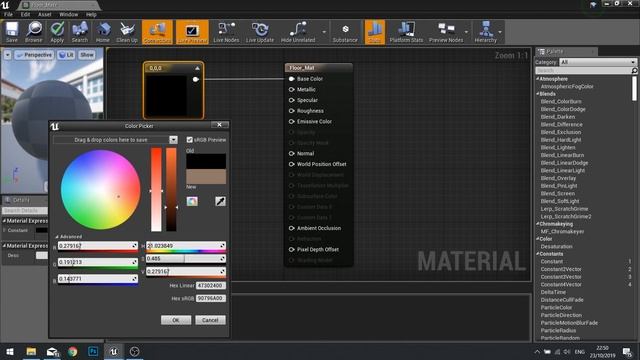Image resolution: width=640 pixels, height=360 pixels.
Task: Click the Ambient Occlusion input pin
Action: [x=291, y=228]
